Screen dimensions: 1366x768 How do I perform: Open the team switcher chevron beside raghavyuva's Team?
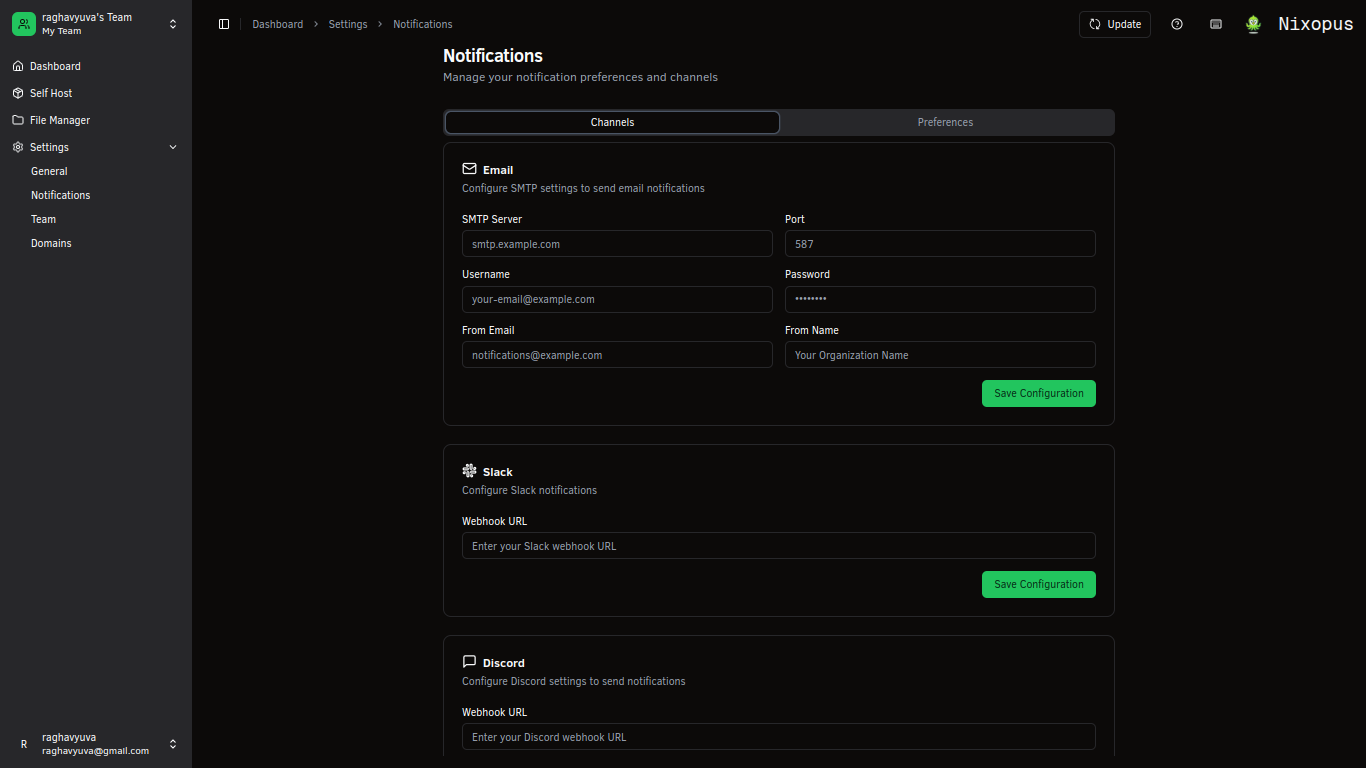point(173,24)
